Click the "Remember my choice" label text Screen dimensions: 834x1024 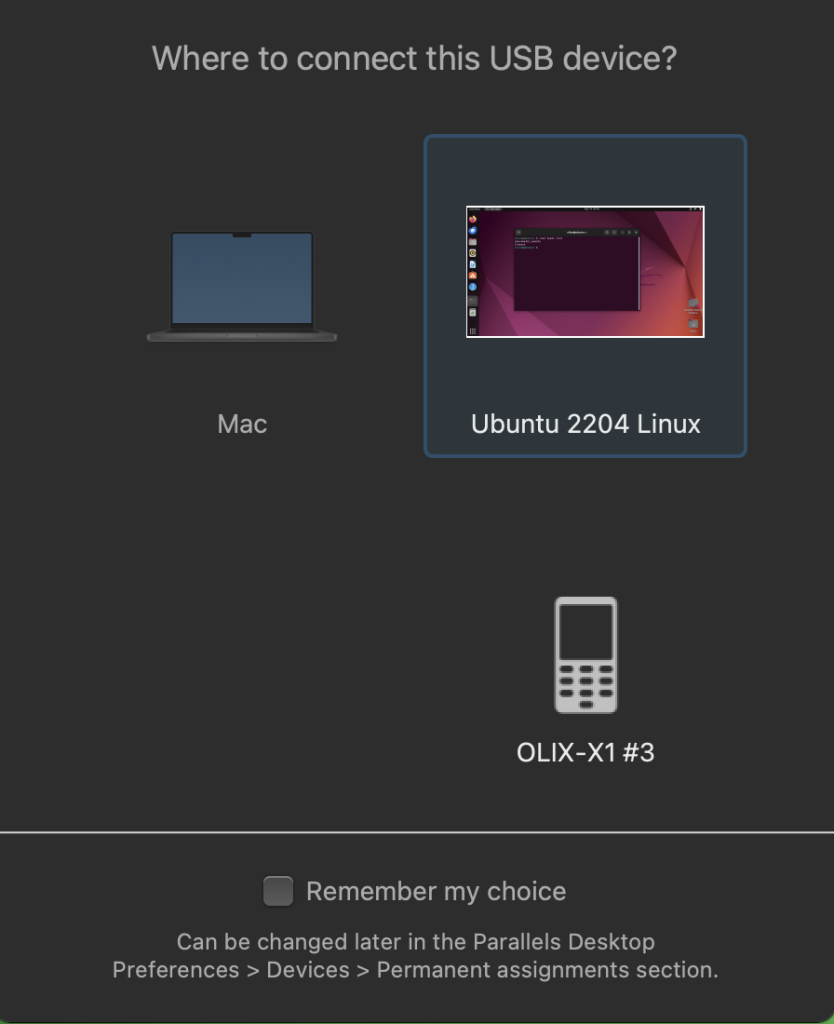point(436,891)
